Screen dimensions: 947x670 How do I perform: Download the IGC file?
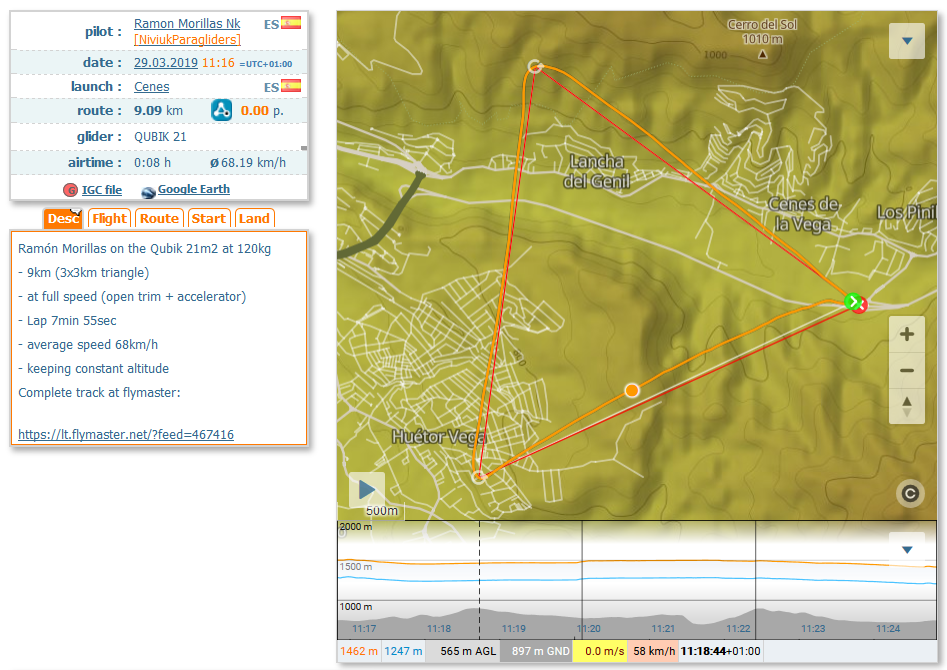[x=101, y=190]
